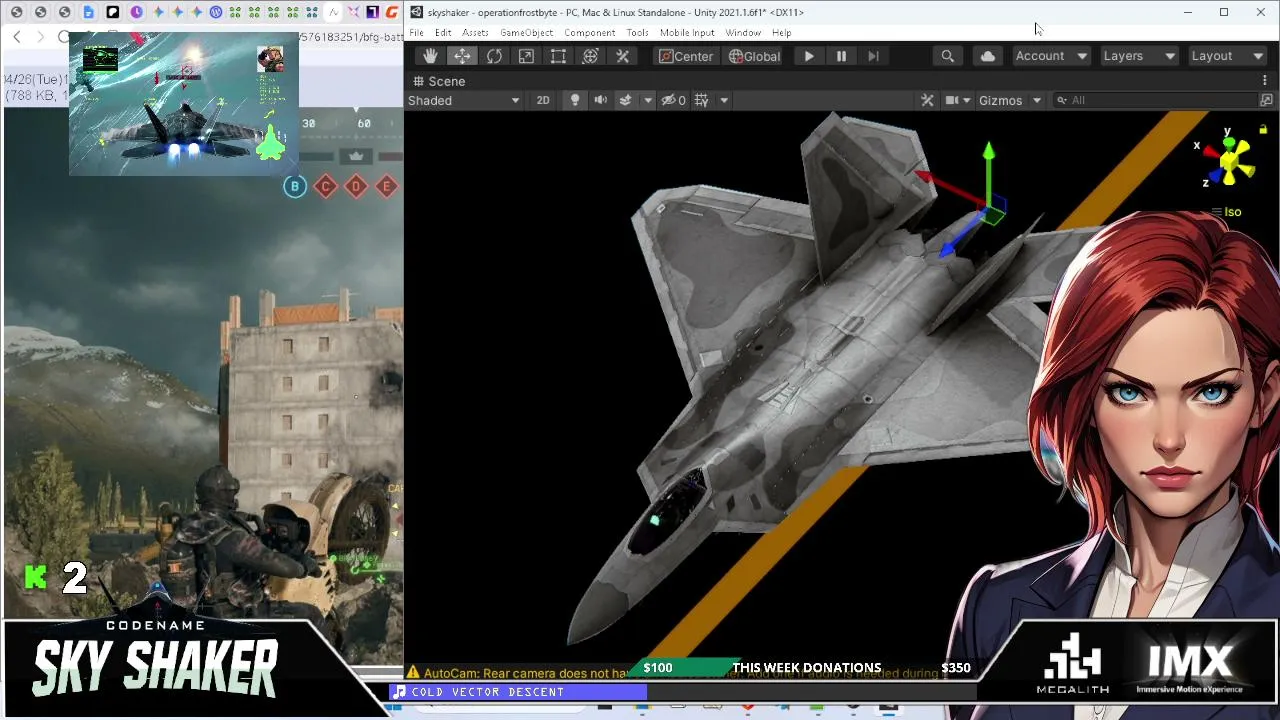Toggle 2D view mode in Scene
Viewport: 1280px width, 720px height.
(543, 100)
